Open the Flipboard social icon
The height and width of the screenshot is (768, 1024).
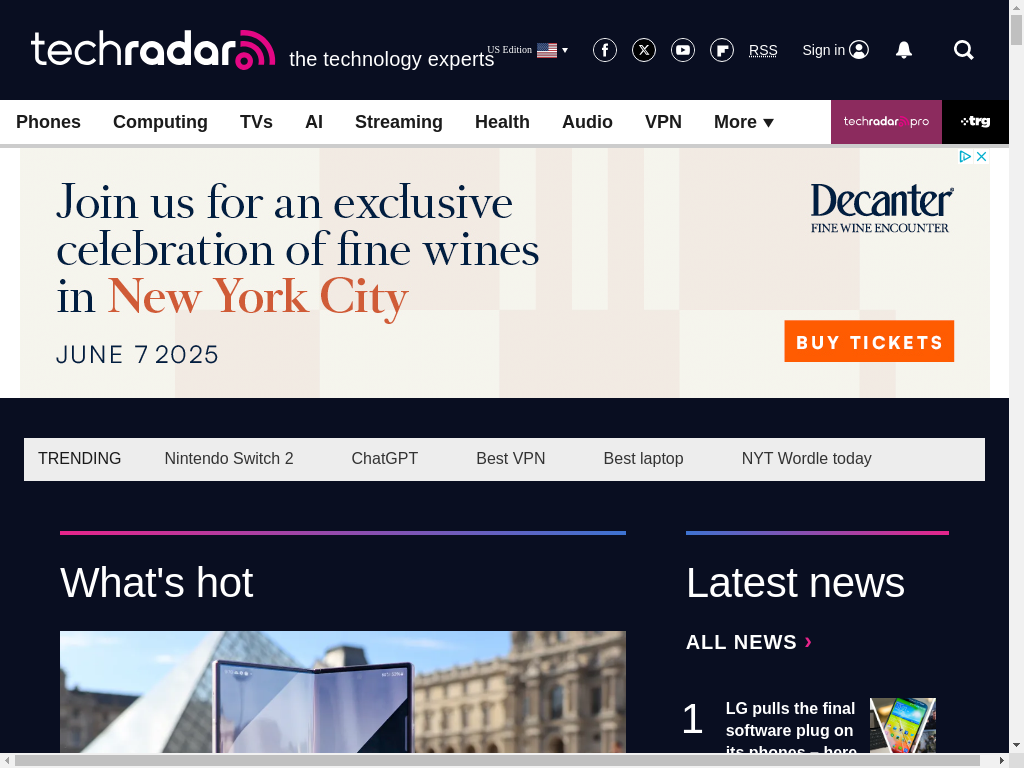click(x=722, y=50)
